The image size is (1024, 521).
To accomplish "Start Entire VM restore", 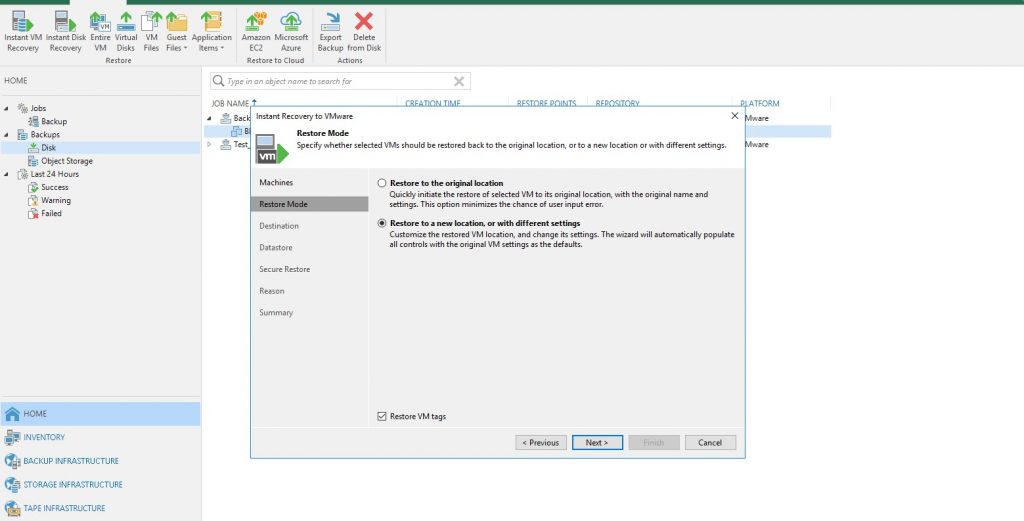I will [x=100, y=31].
